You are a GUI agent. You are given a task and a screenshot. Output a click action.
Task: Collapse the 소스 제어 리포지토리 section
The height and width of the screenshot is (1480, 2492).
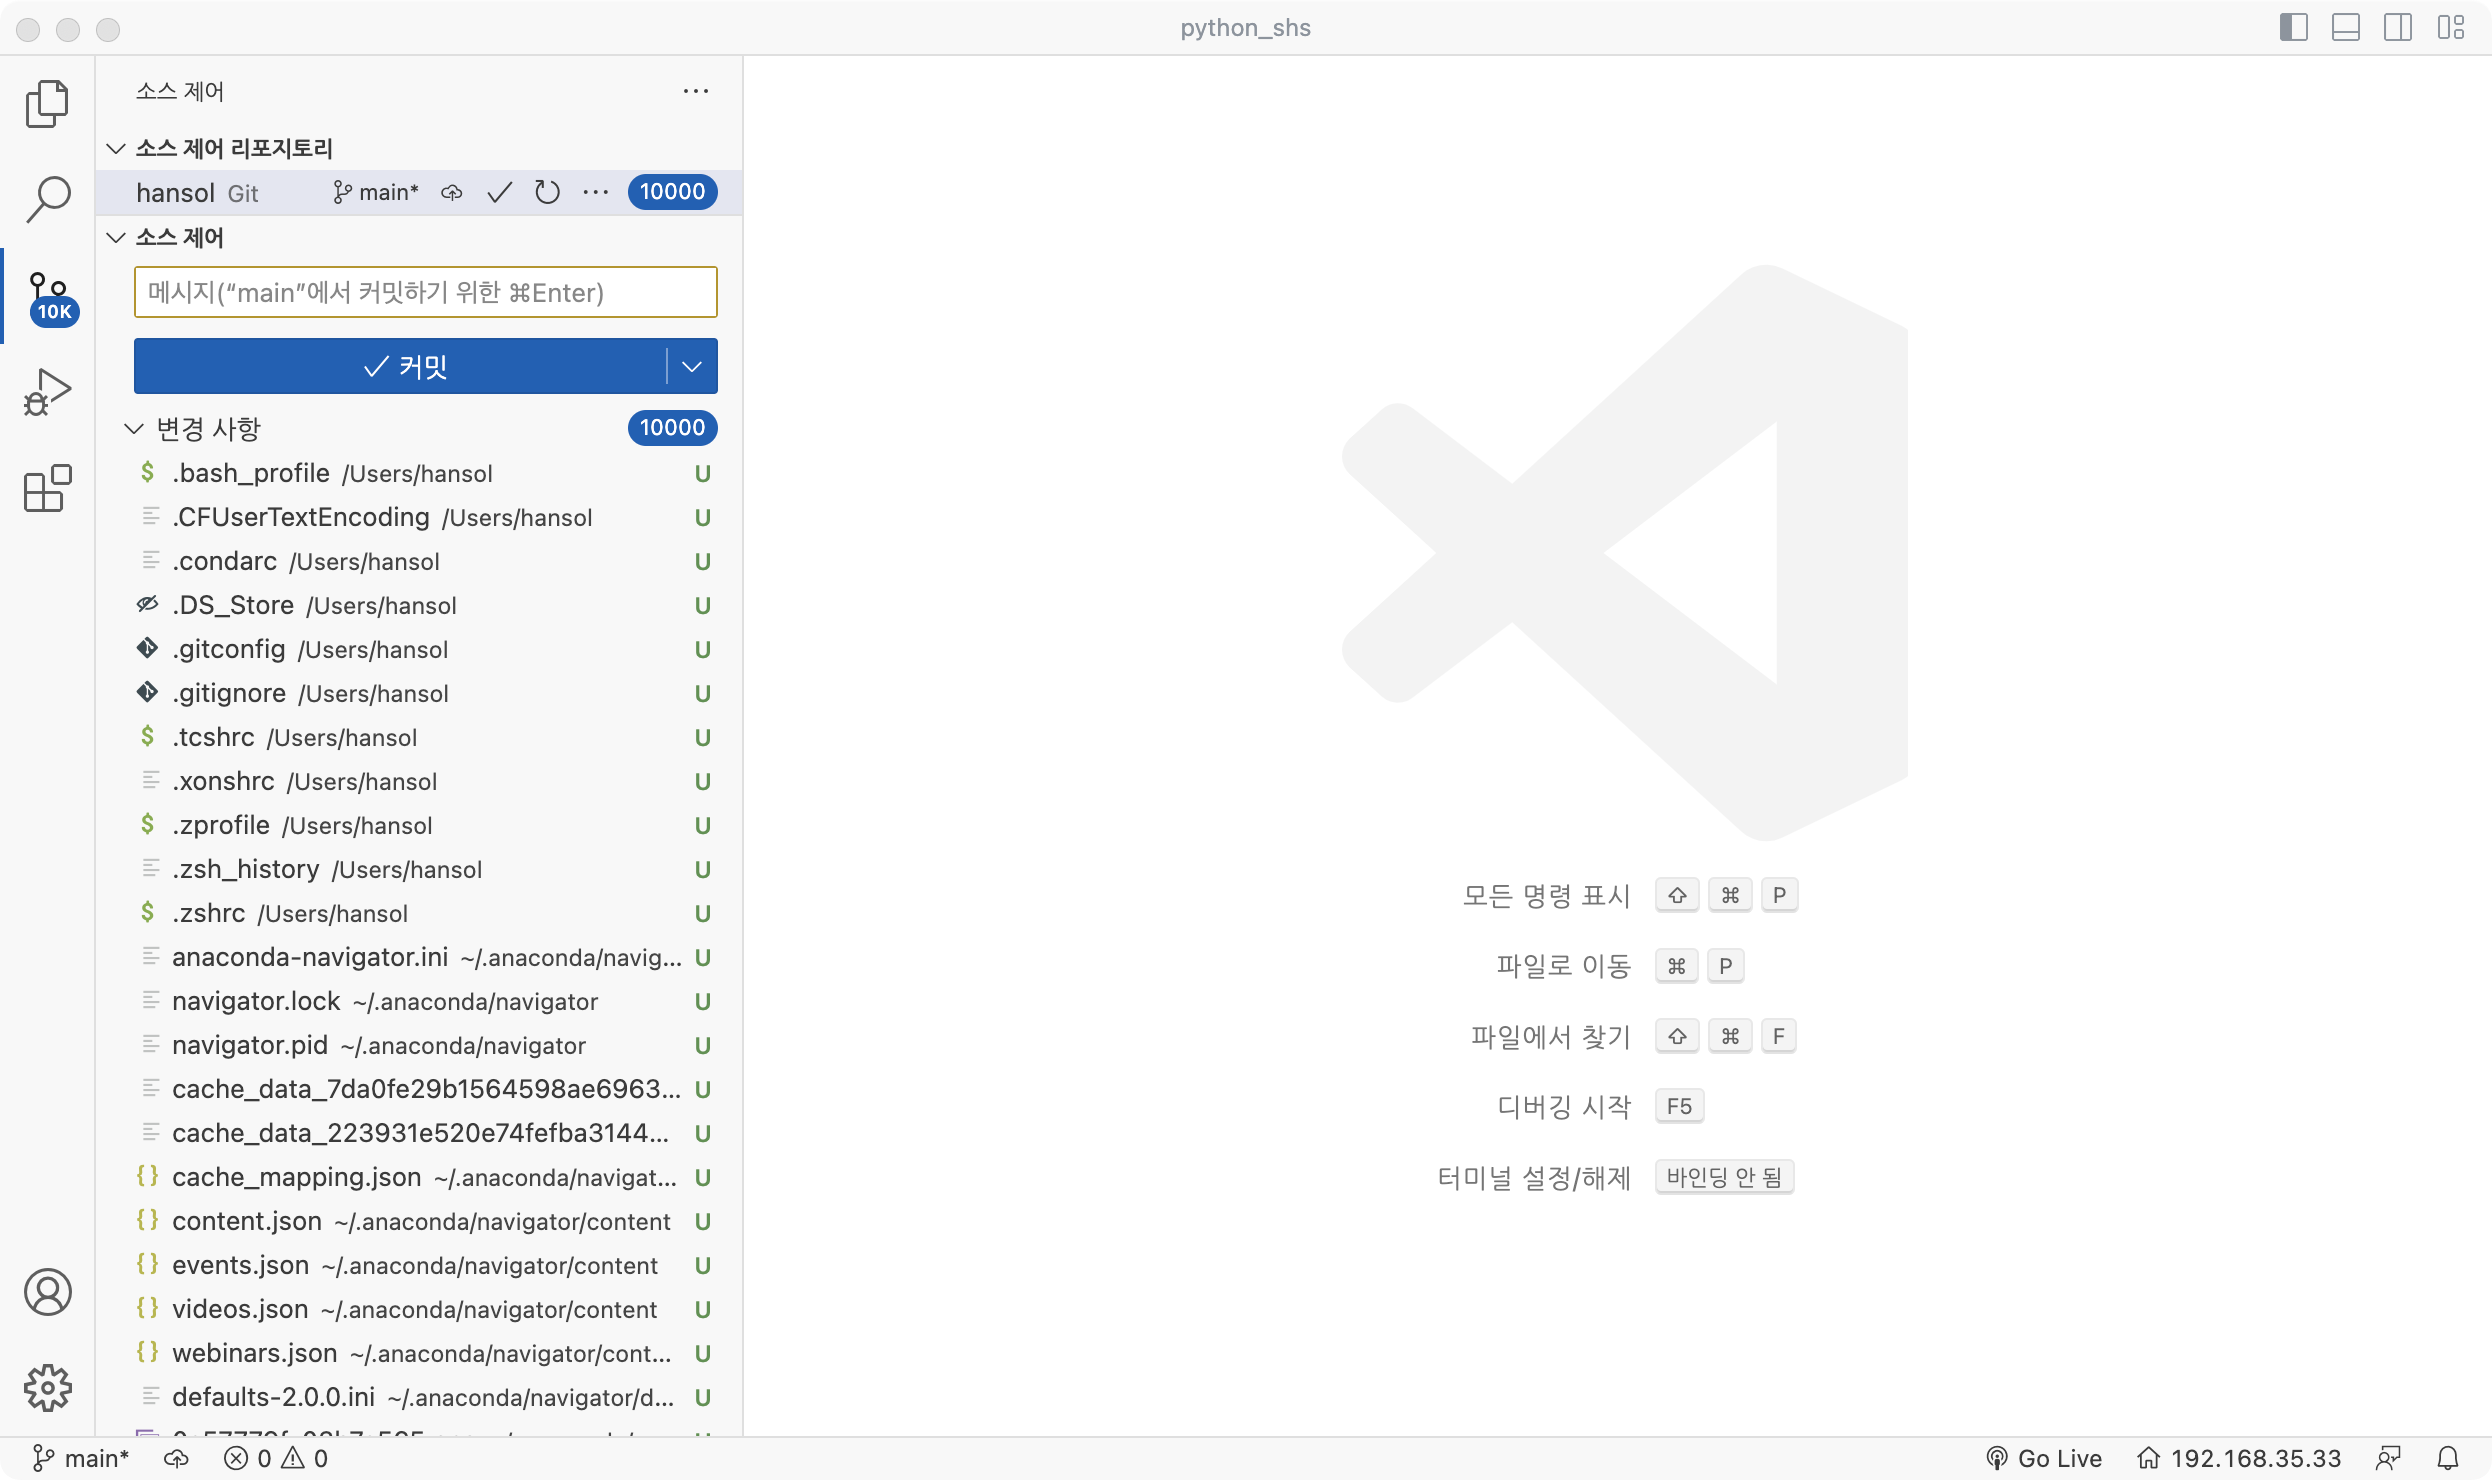point(117,148)
